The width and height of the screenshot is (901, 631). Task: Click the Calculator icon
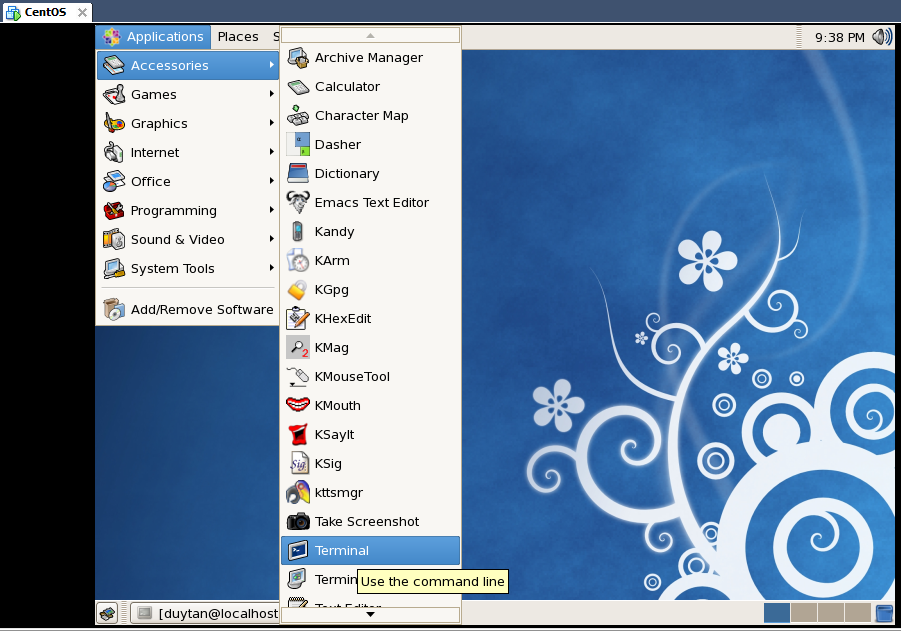click(298, 87)
